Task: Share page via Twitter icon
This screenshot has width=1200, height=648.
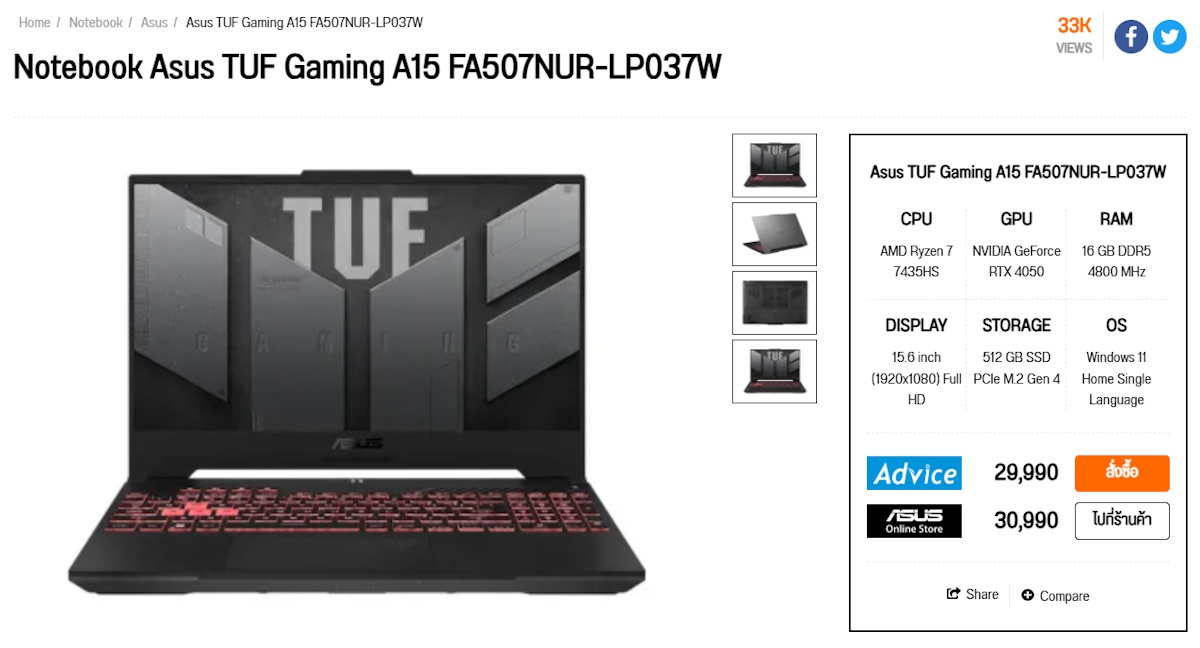Action: pos(1169,37)
